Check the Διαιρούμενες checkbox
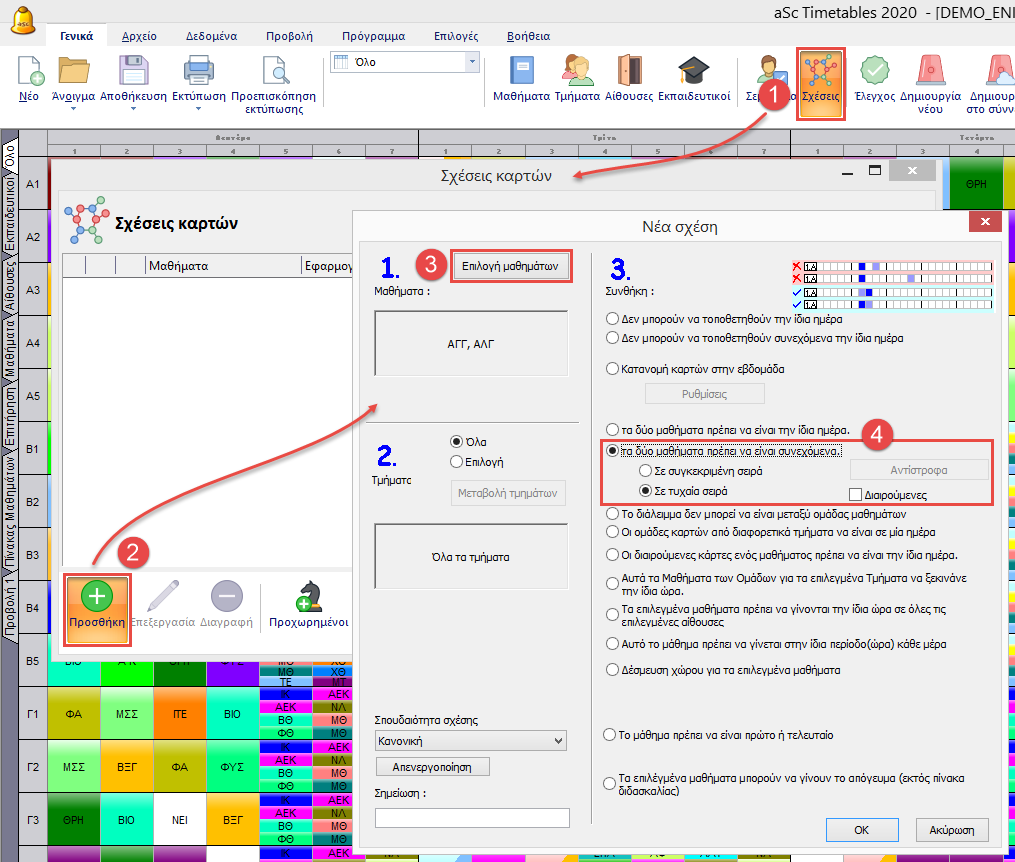Viewport: 1015px width, 862px height. point(855,493)
